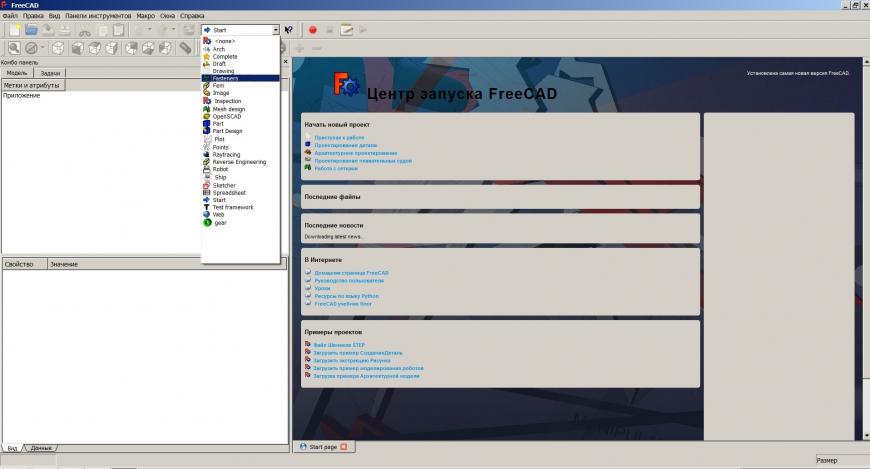
Task: Open the Работа с сетками link
Action: [x=336, y=168]
